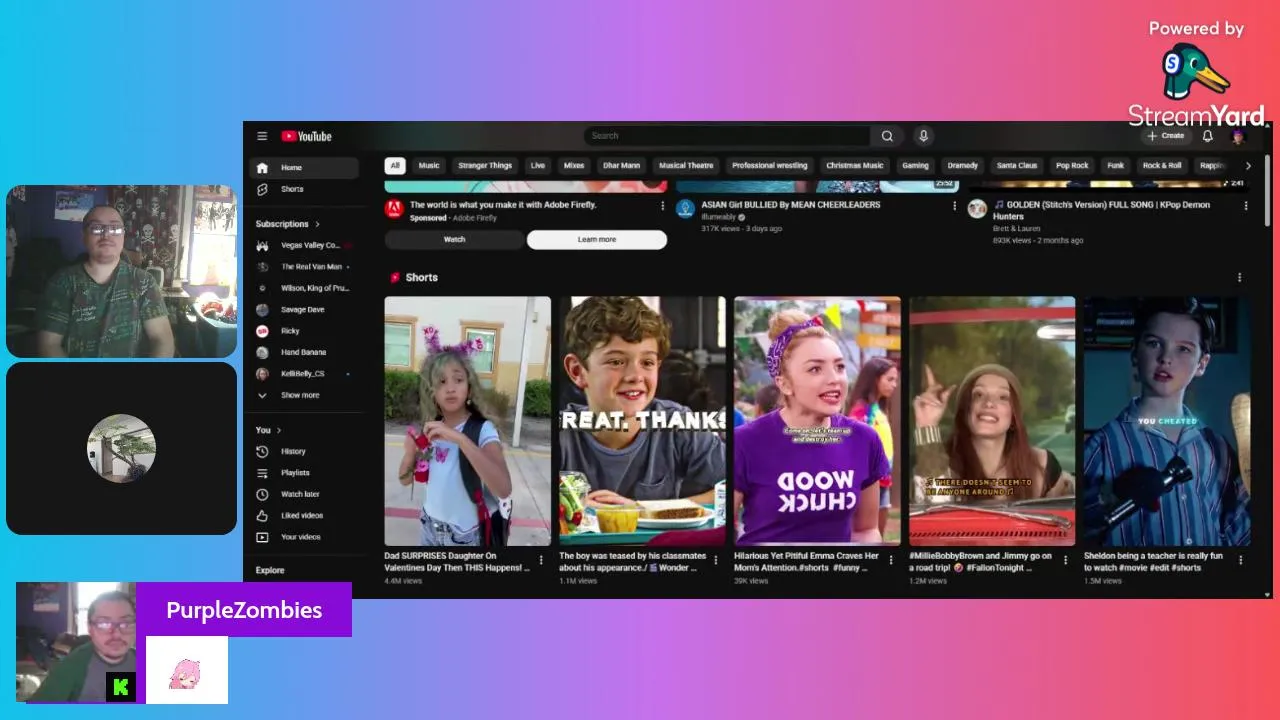Open Your videos from the sidebar
Screen dimensions: 1280x720
point(303,537)
